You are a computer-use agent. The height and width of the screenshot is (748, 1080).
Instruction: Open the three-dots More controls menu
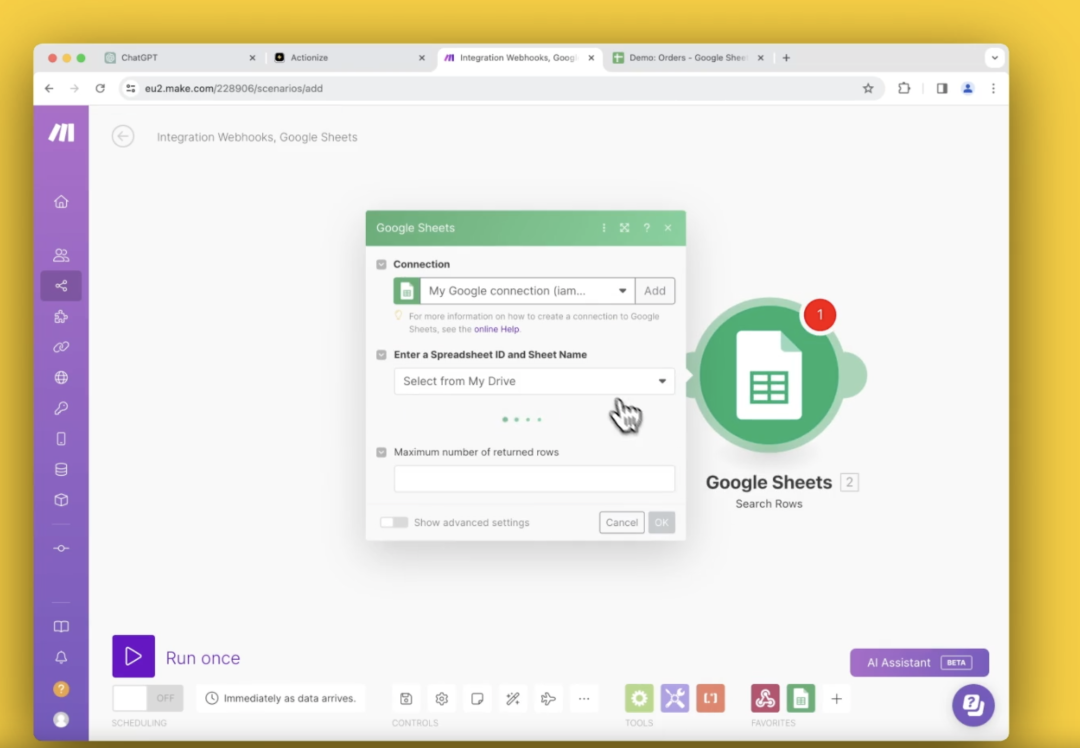(x=584, y=698)
